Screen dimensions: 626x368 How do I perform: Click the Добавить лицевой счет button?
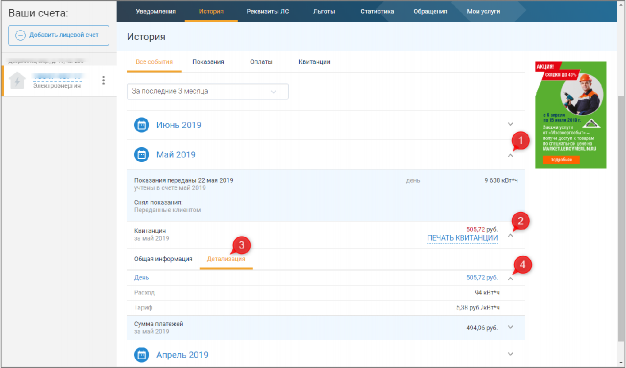[59, 35]
